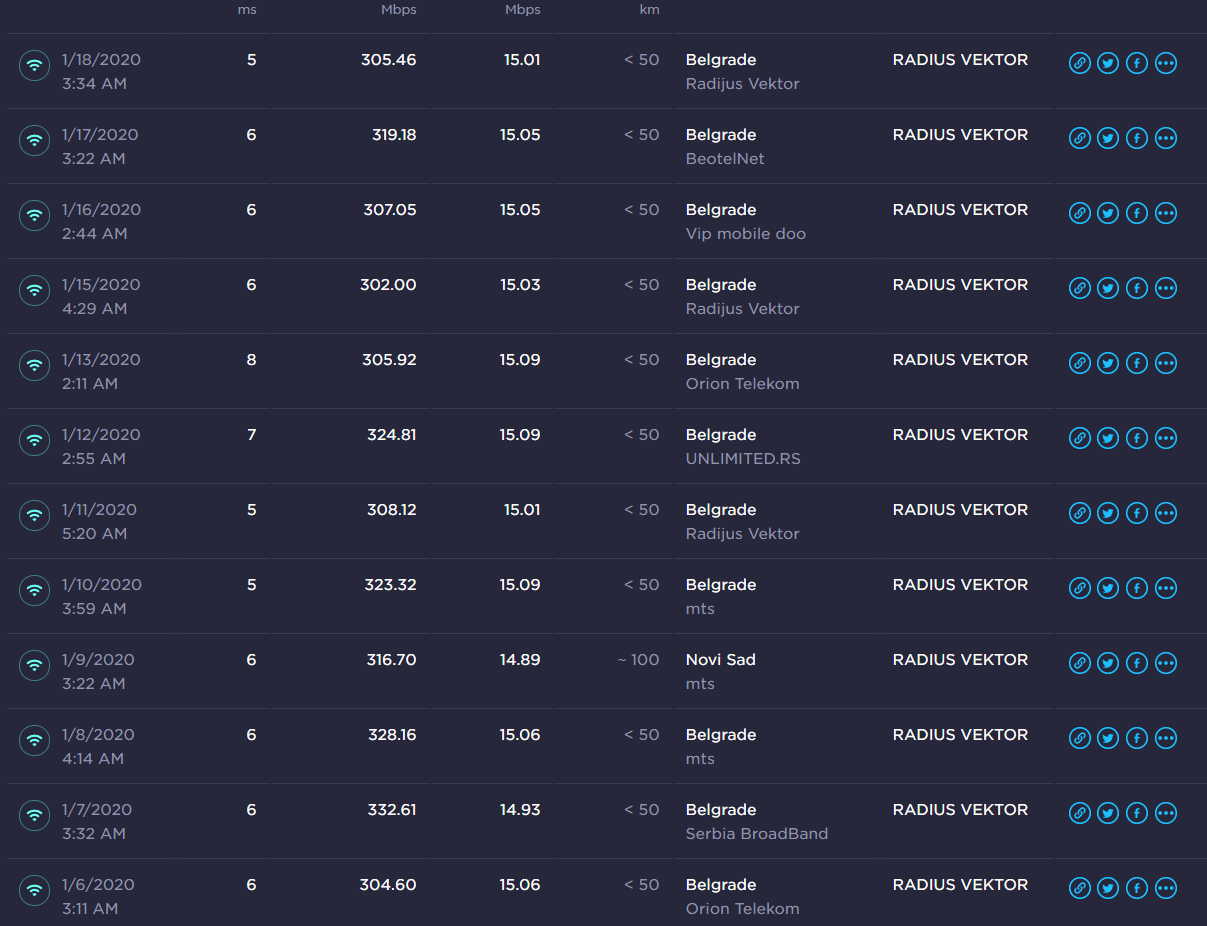Share 1/17/2020 result on Twitter

1108,138
